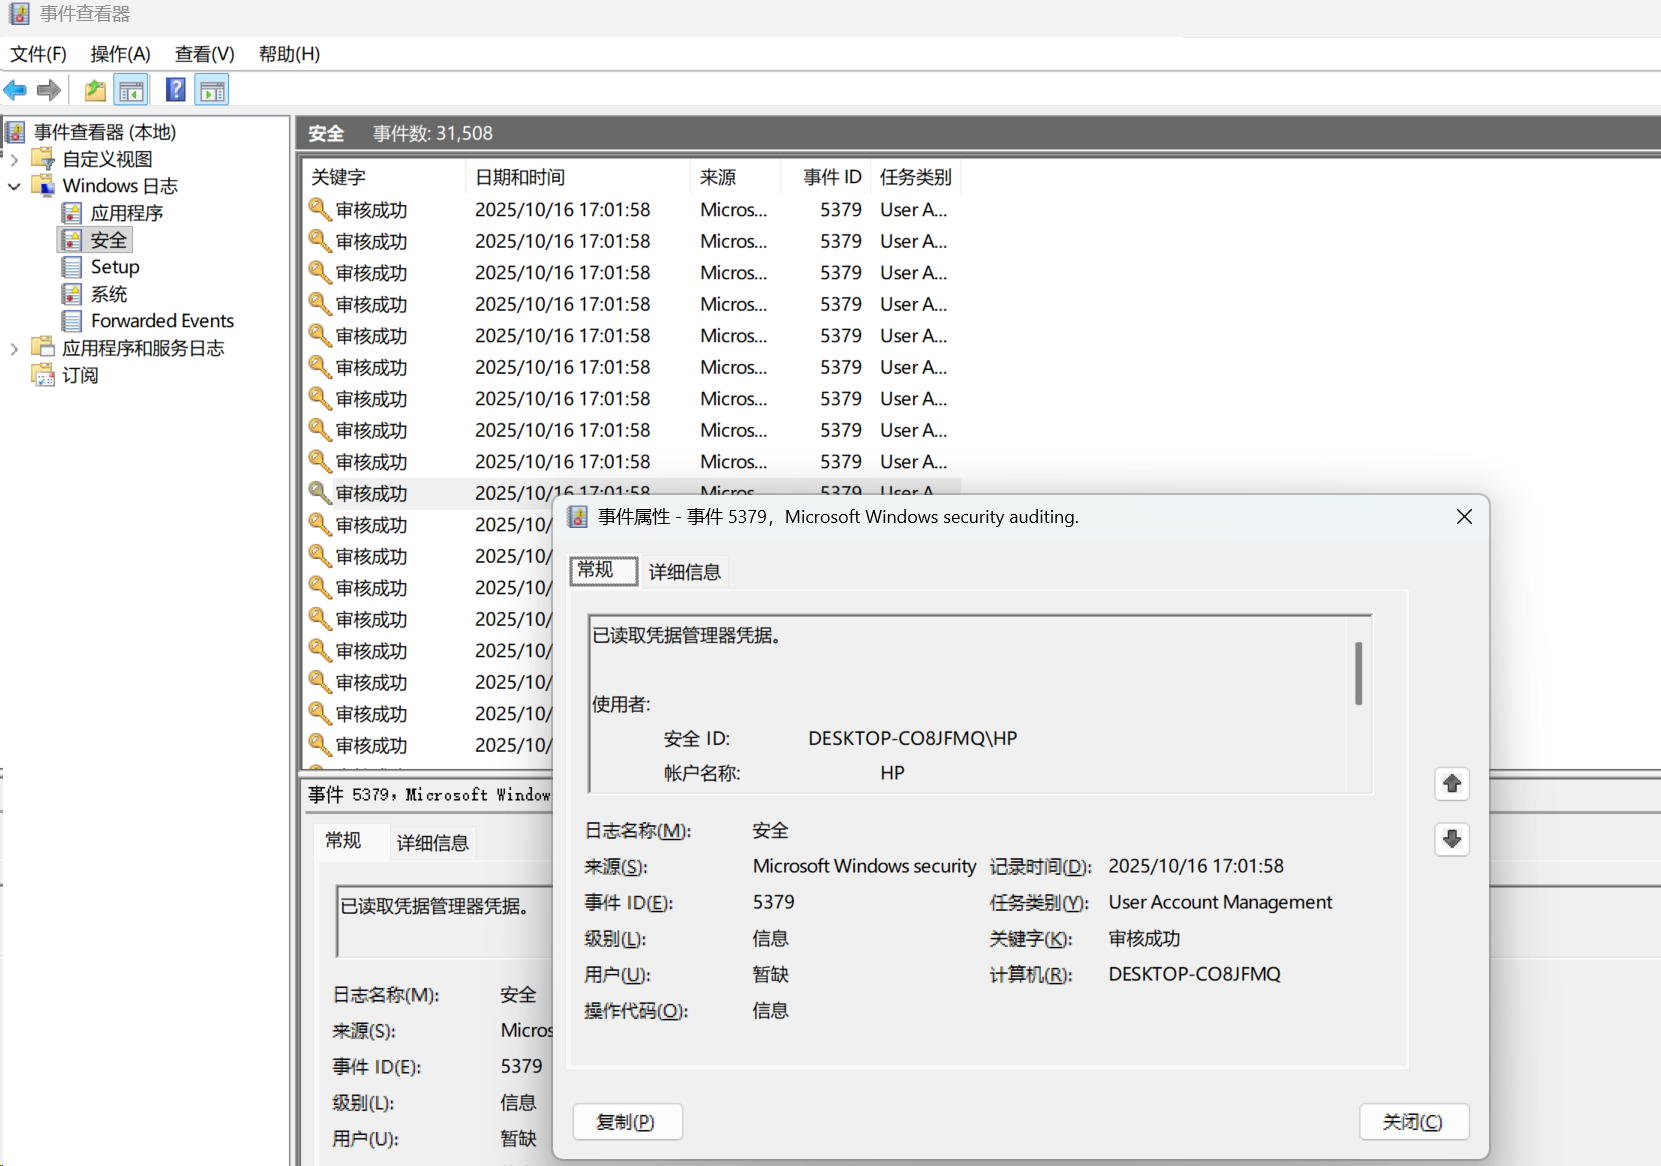This screenshot has width=1661, height=1166.
Task: Toggle the show/hide action pane icon
Action: point(212,91)
